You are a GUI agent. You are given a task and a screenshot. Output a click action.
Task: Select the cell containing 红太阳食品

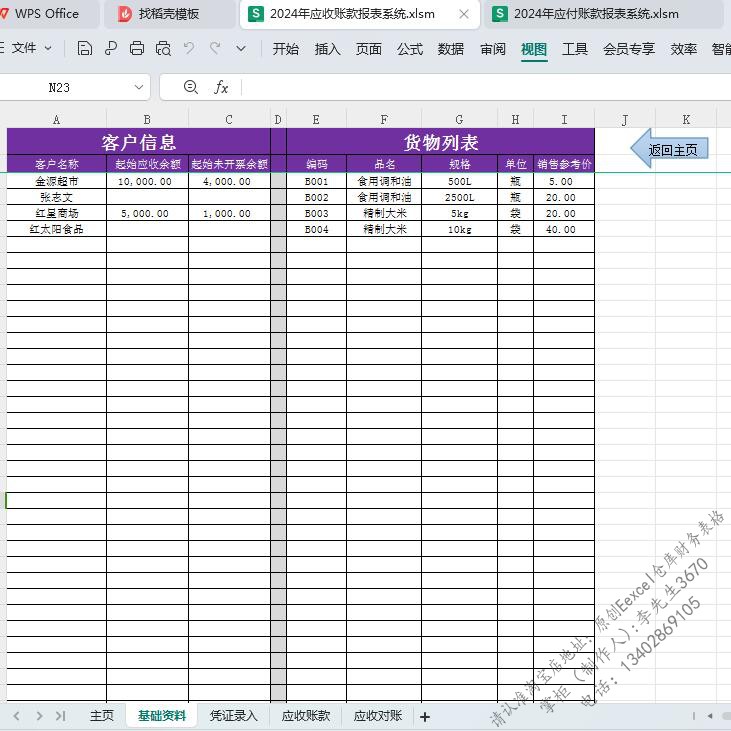click(56, 229)
